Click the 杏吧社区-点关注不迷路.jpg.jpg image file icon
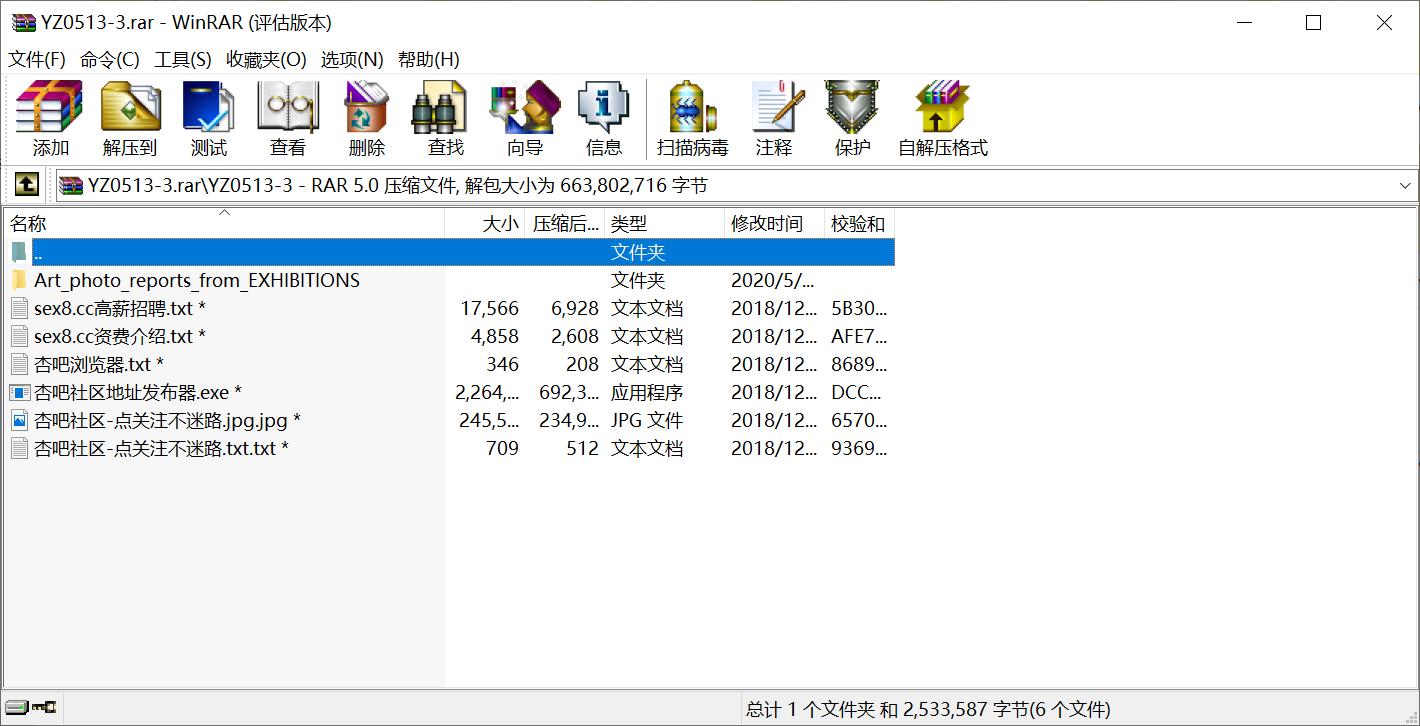Image resolution: width=1420 pixels, height=726 pixels. point(20,420)
